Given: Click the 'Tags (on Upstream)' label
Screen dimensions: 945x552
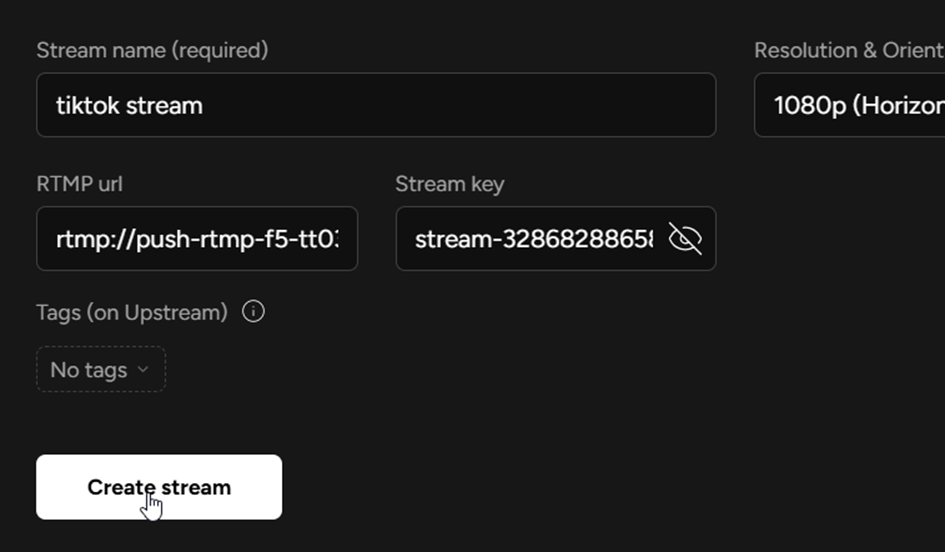Looking at the screenshot, I should 132,312.
